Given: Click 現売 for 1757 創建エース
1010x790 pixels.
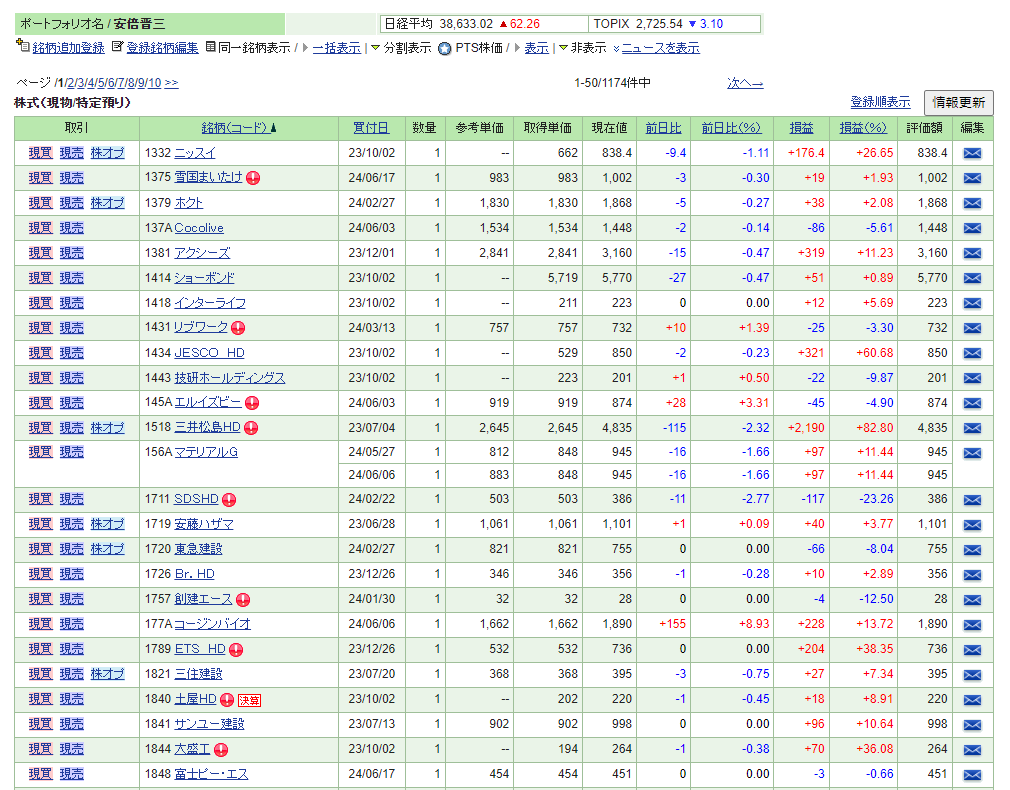Looking at the screenshot, I should point(71,599).
